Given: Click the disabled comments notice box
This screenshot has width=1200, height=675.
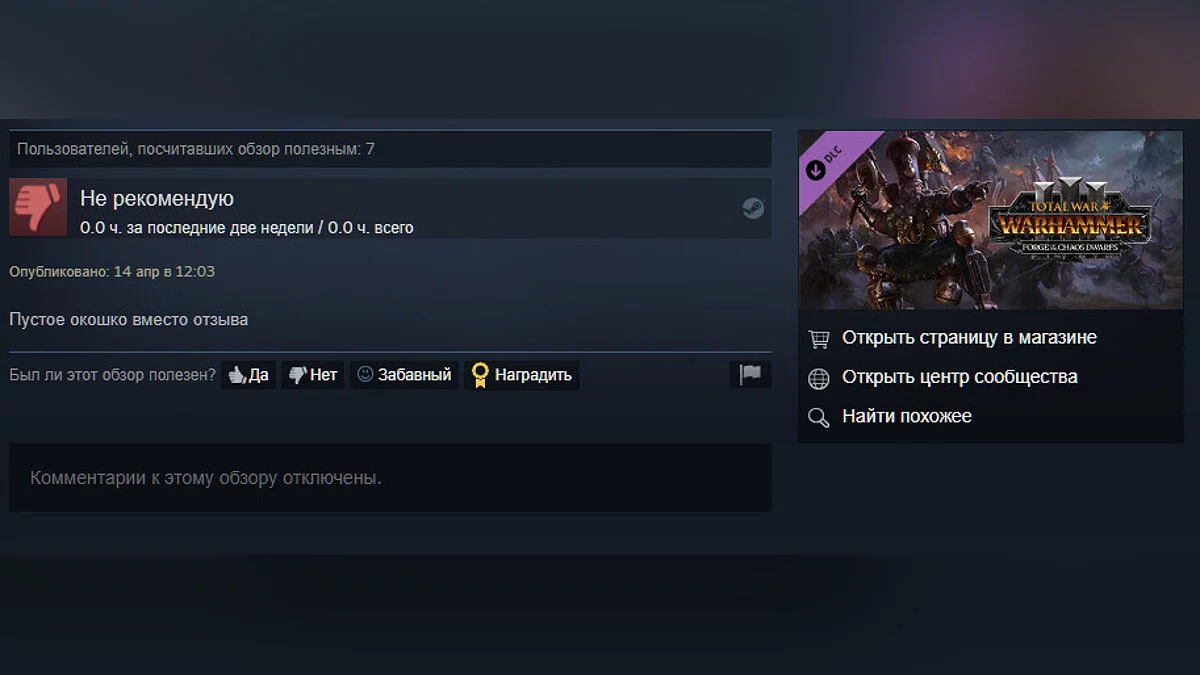Looking at the screenshot, I should coord(390,478).
